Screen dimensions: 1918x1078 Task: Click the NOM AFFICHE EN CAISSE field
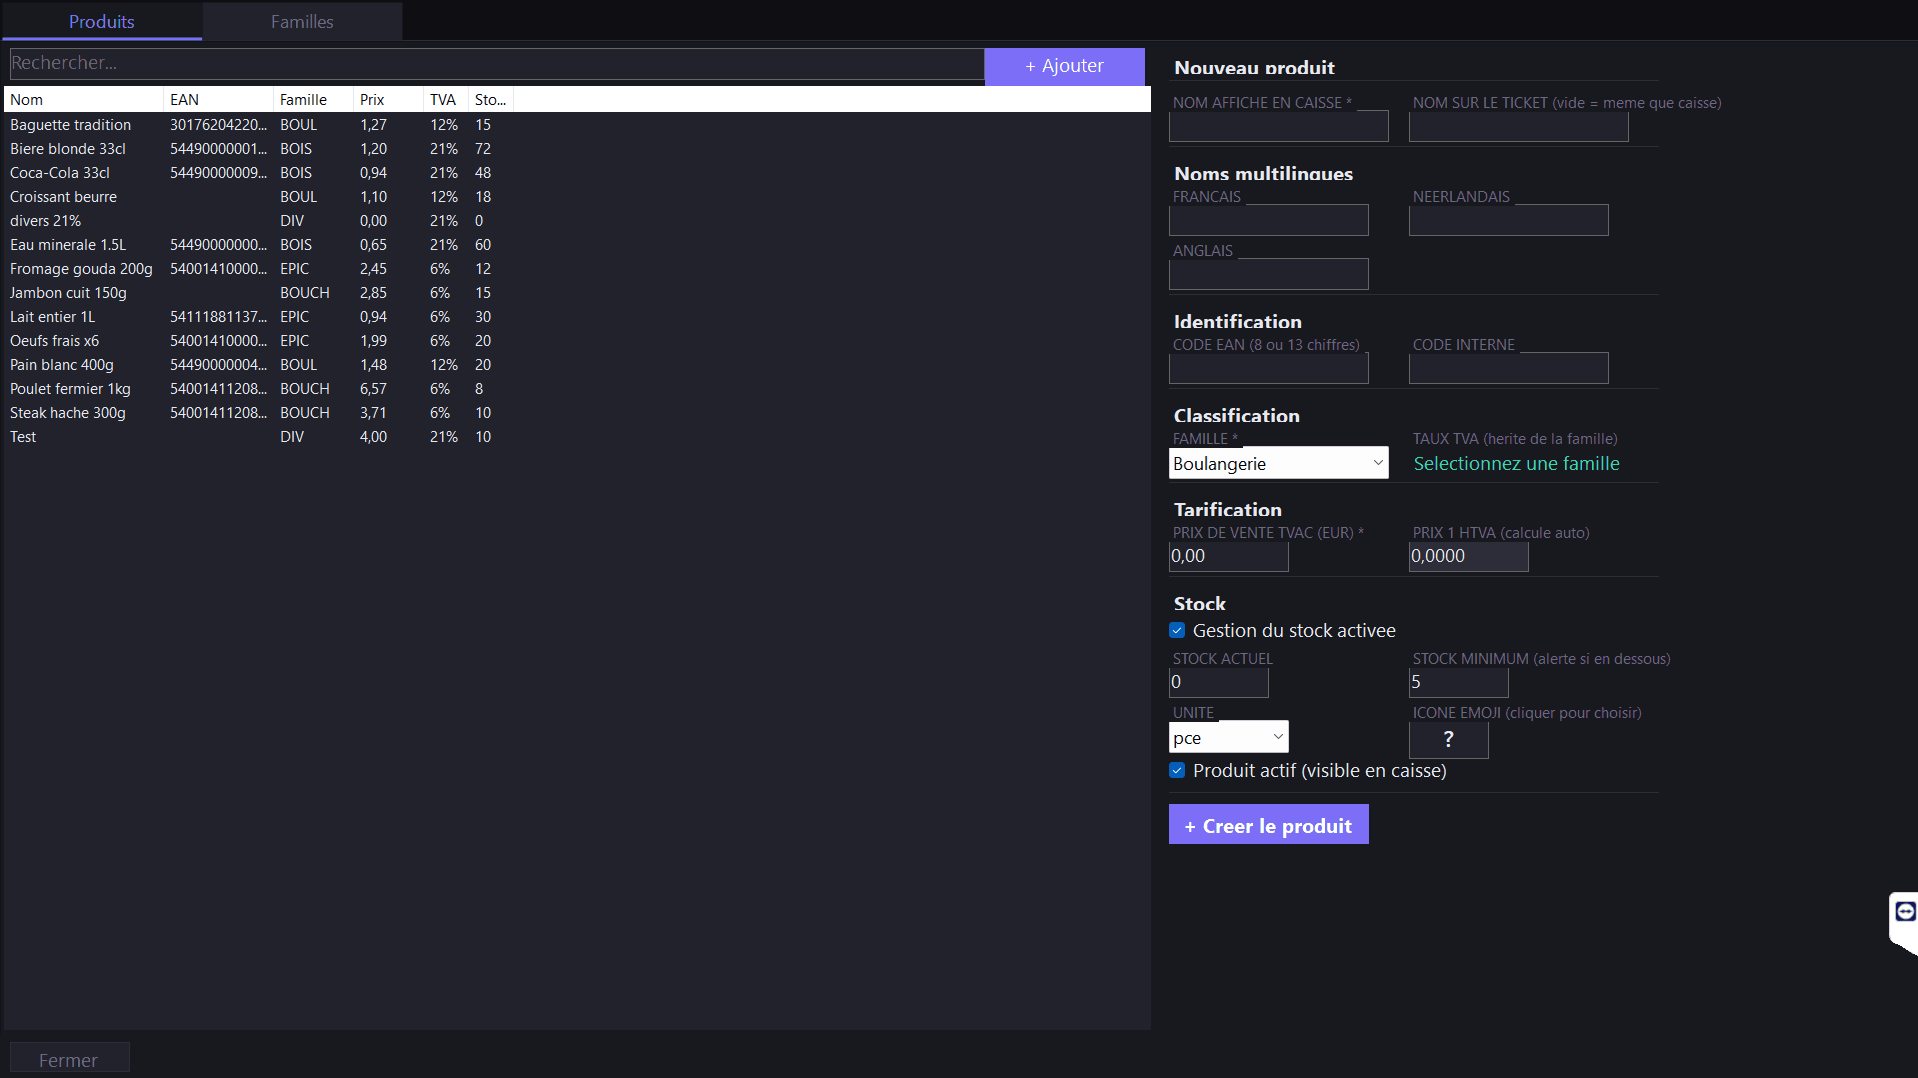pos(1278,126)
